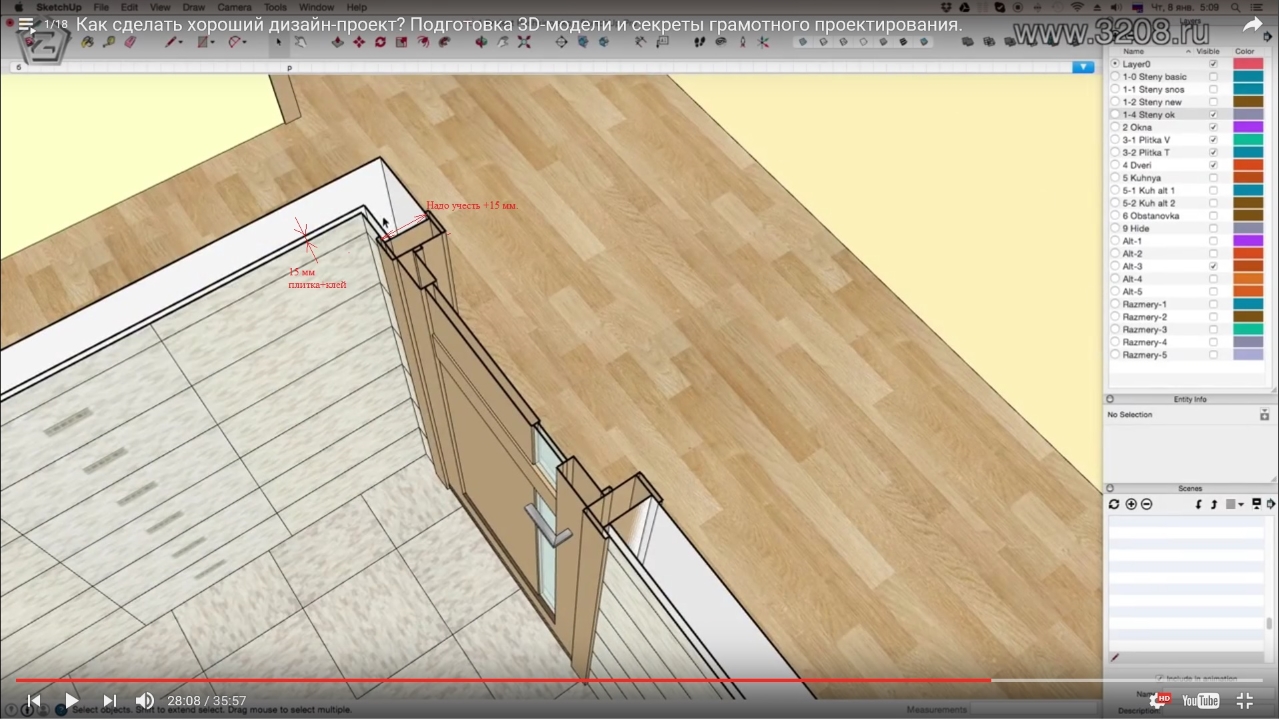Click the Layer0 color swatch

[1248, 64]
